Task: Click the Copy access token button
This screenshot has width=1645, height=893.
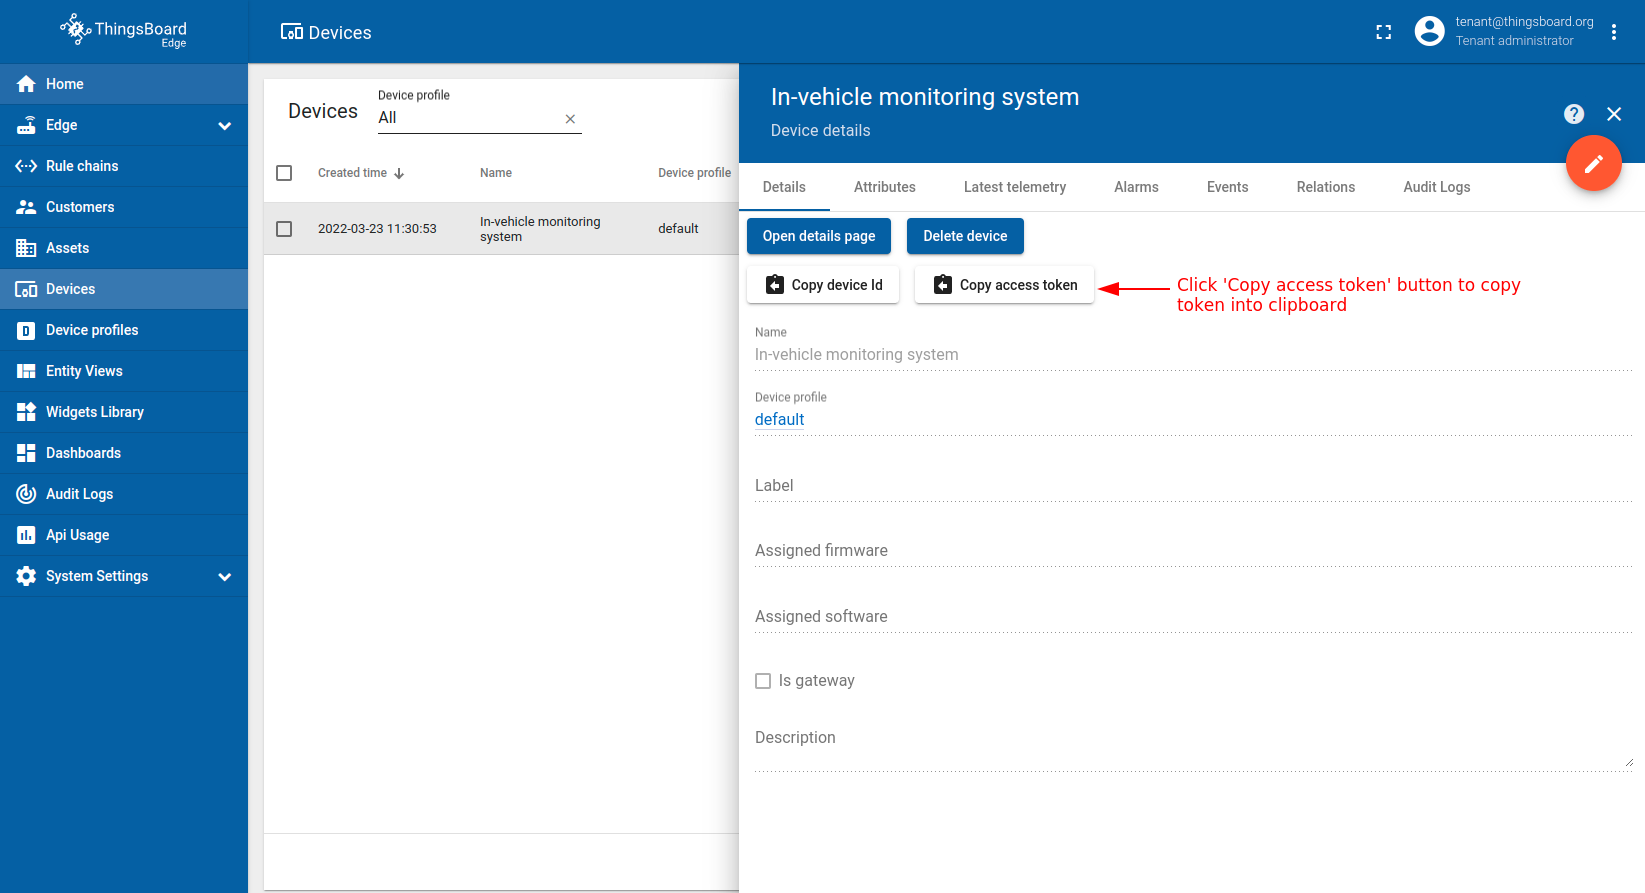Action: point(1004,285)
